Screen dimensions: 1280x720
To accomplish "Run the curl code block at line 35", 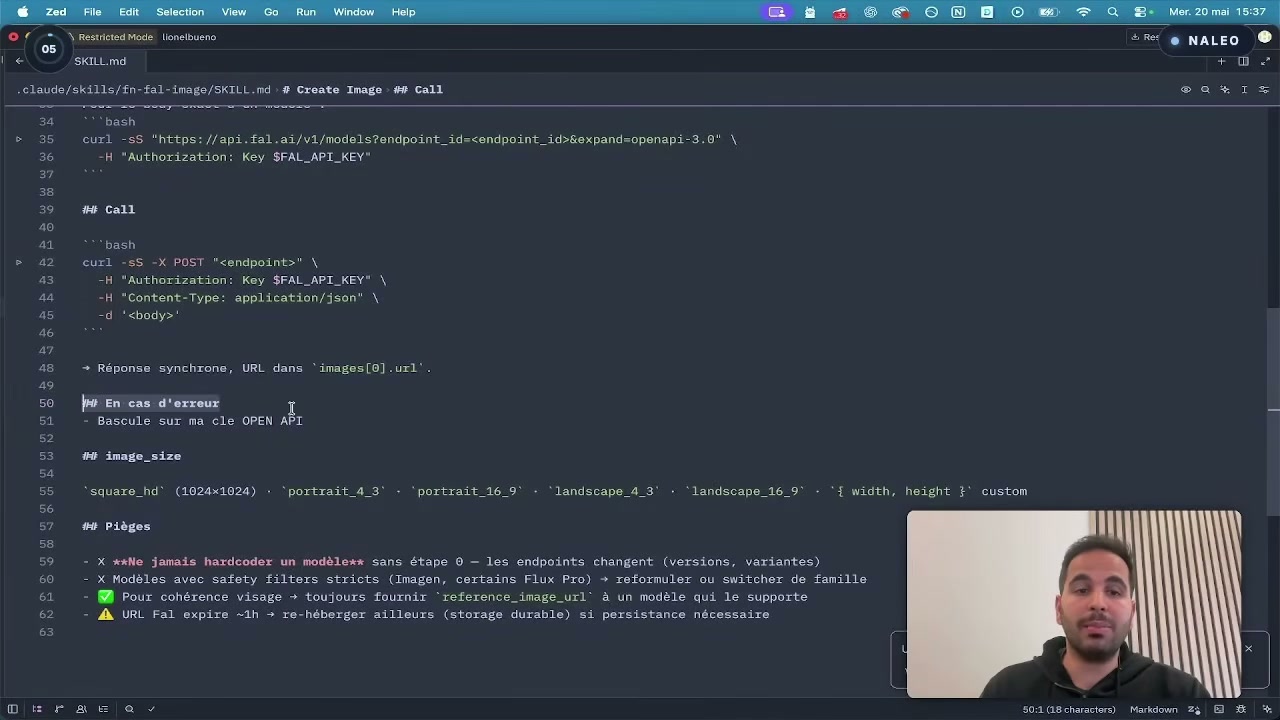I will tap(18, 139).
